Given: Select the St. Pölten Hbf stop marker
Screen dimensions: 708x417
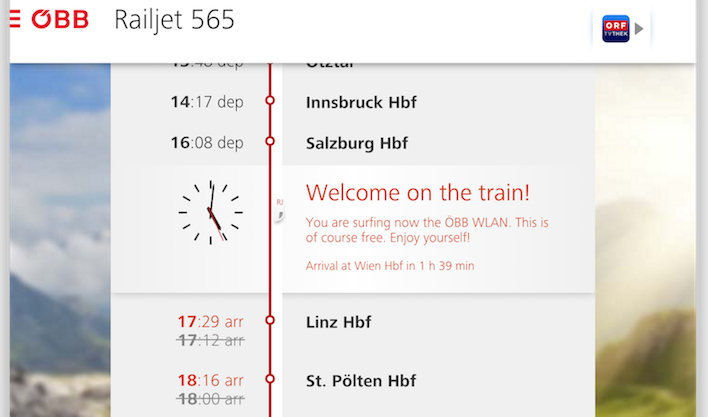Looking at the screenshot, I should [x=270, y=379].
